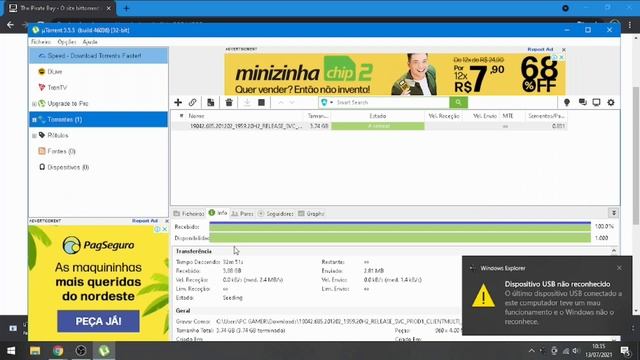Open uTorrent preferences gear icon
Viewport: 640px width, 360px height.
[x=611, y=102]
